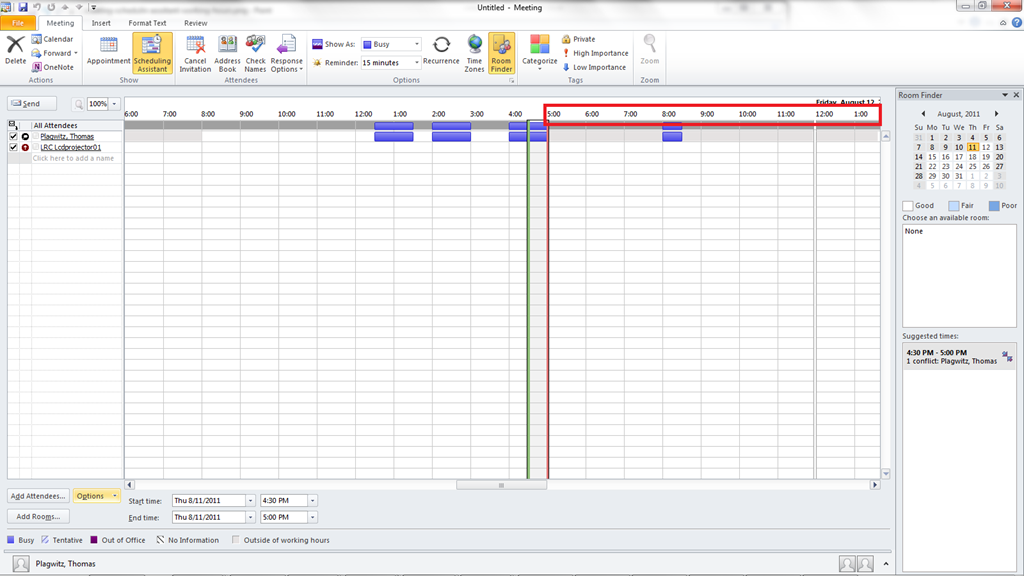
Task: Open the Address Book
Action: (227, 52)
